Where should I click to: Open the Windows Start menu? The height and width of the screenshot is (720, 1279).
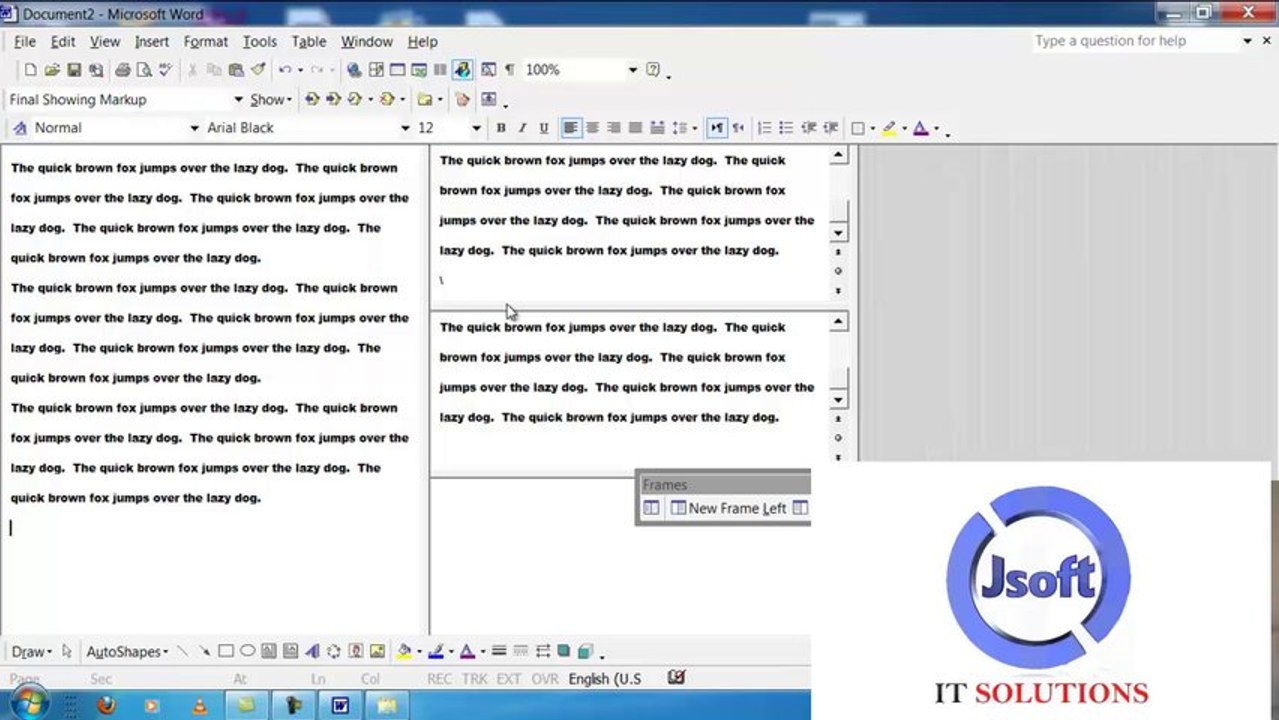pos(28,704)
